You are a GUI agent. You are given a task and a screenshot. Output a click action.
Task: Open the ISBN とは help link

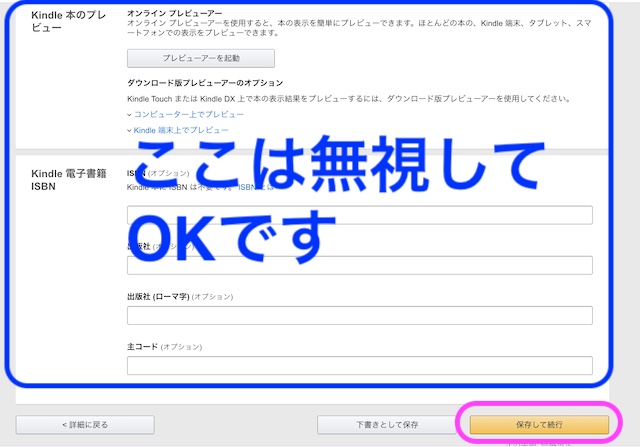pyautogui.click(x=254, y=187)
